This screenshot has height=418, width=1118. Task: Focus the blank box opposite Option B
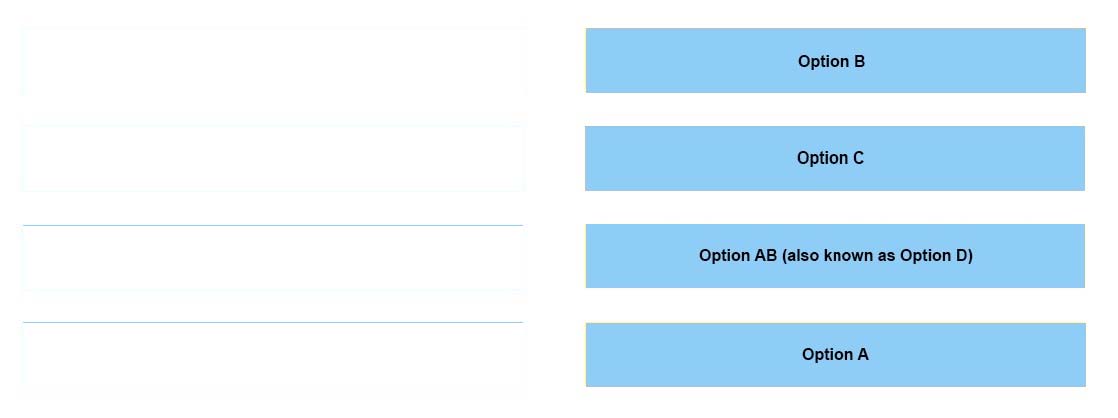(x=273, y=62)
